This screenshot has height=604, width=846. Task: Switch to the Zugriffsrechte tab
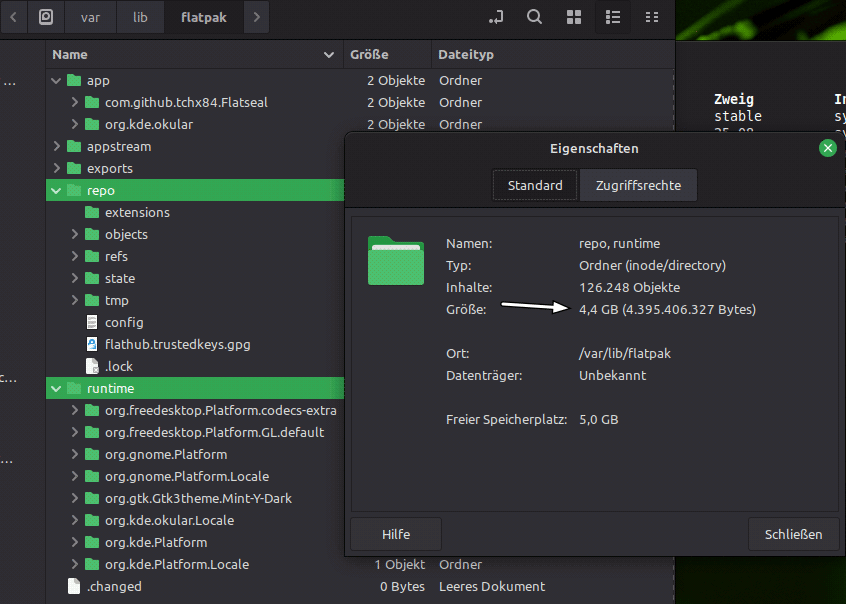click(x=638, y=185)
